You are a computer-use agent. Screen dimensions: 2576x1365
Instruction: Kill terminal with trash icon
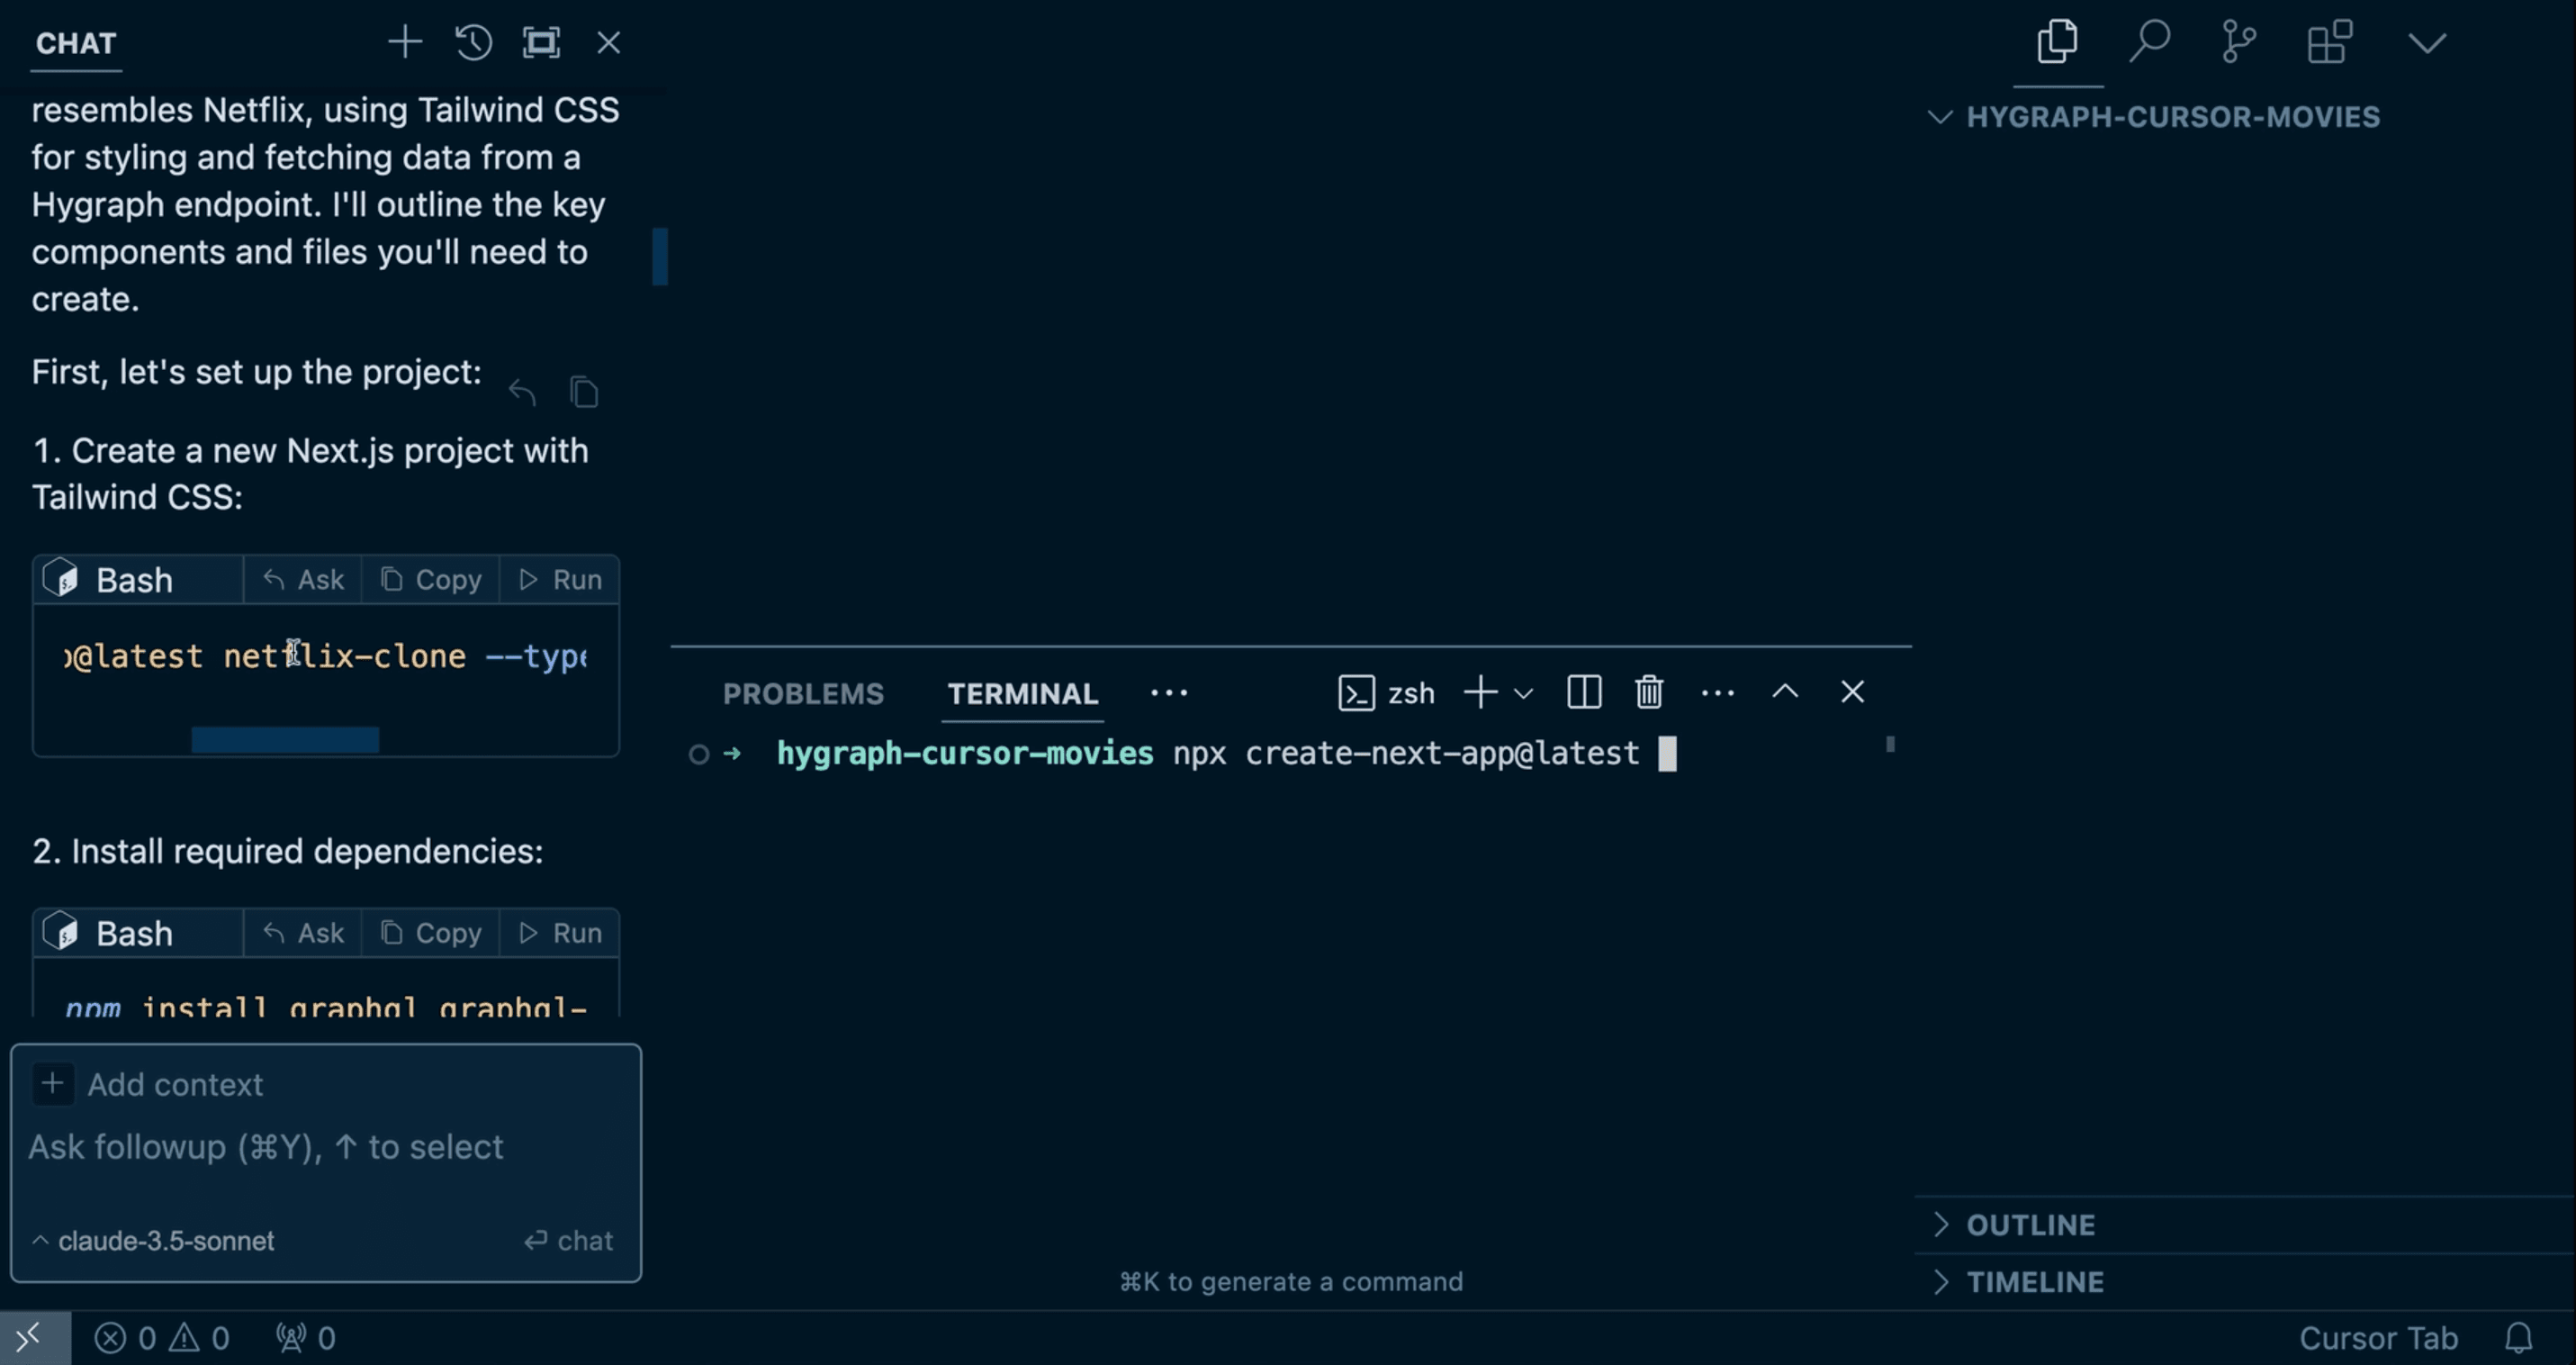(1649, 692)
